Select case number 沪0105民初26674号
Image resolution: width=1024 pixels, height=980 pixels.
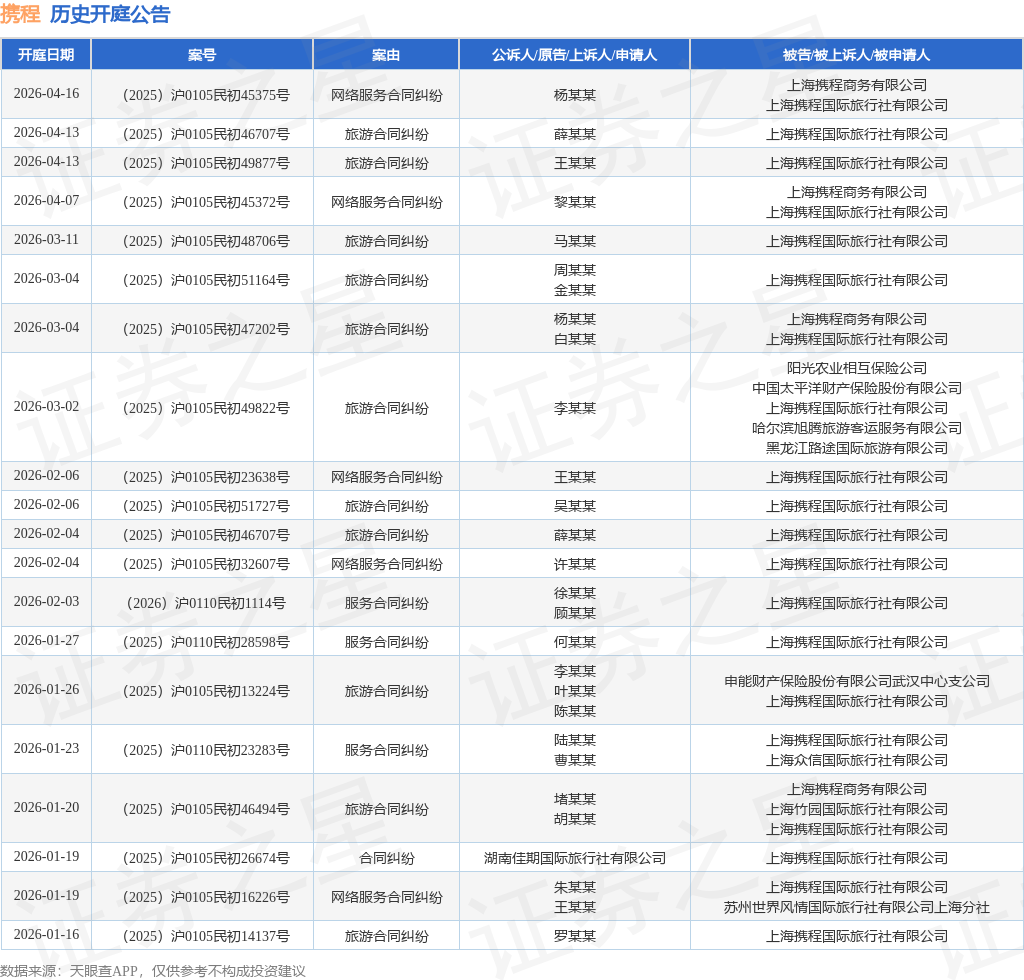click(206, 859)
